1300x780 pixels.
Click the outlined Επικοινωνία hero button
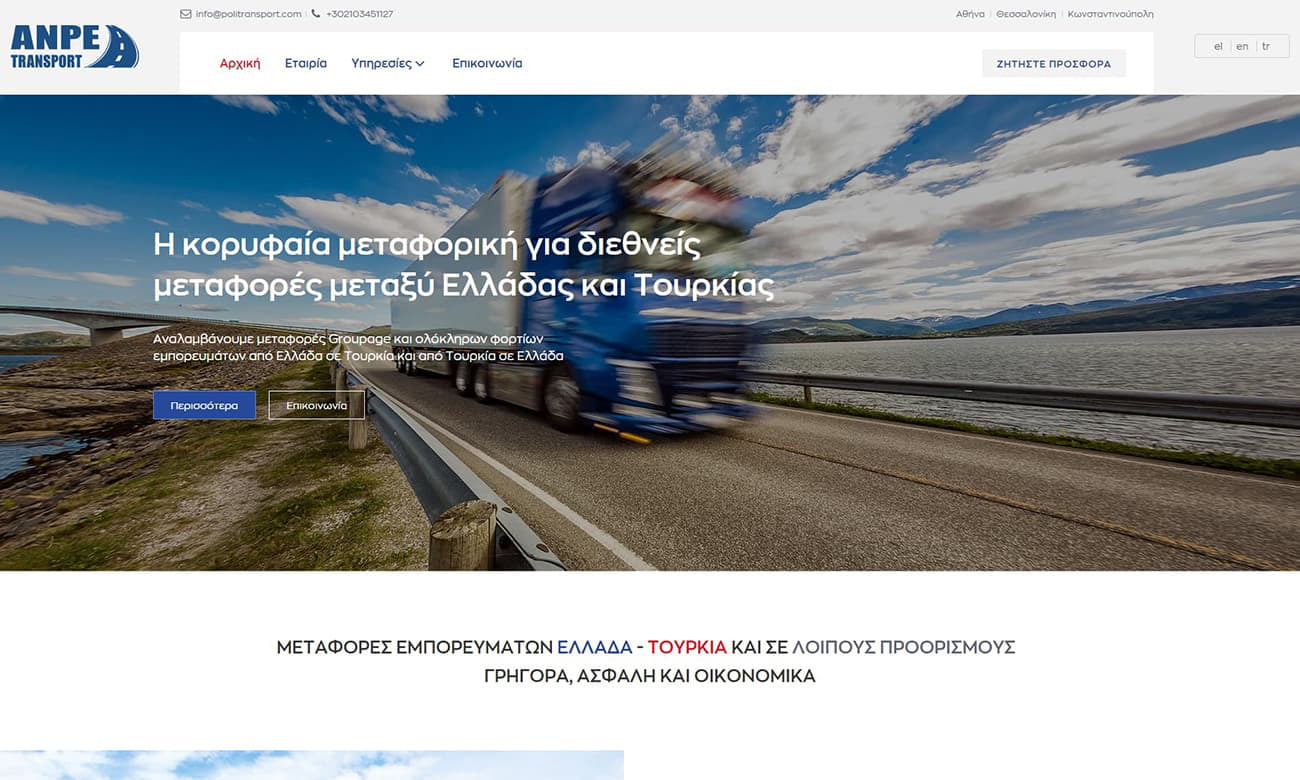[x=317, y=405]
